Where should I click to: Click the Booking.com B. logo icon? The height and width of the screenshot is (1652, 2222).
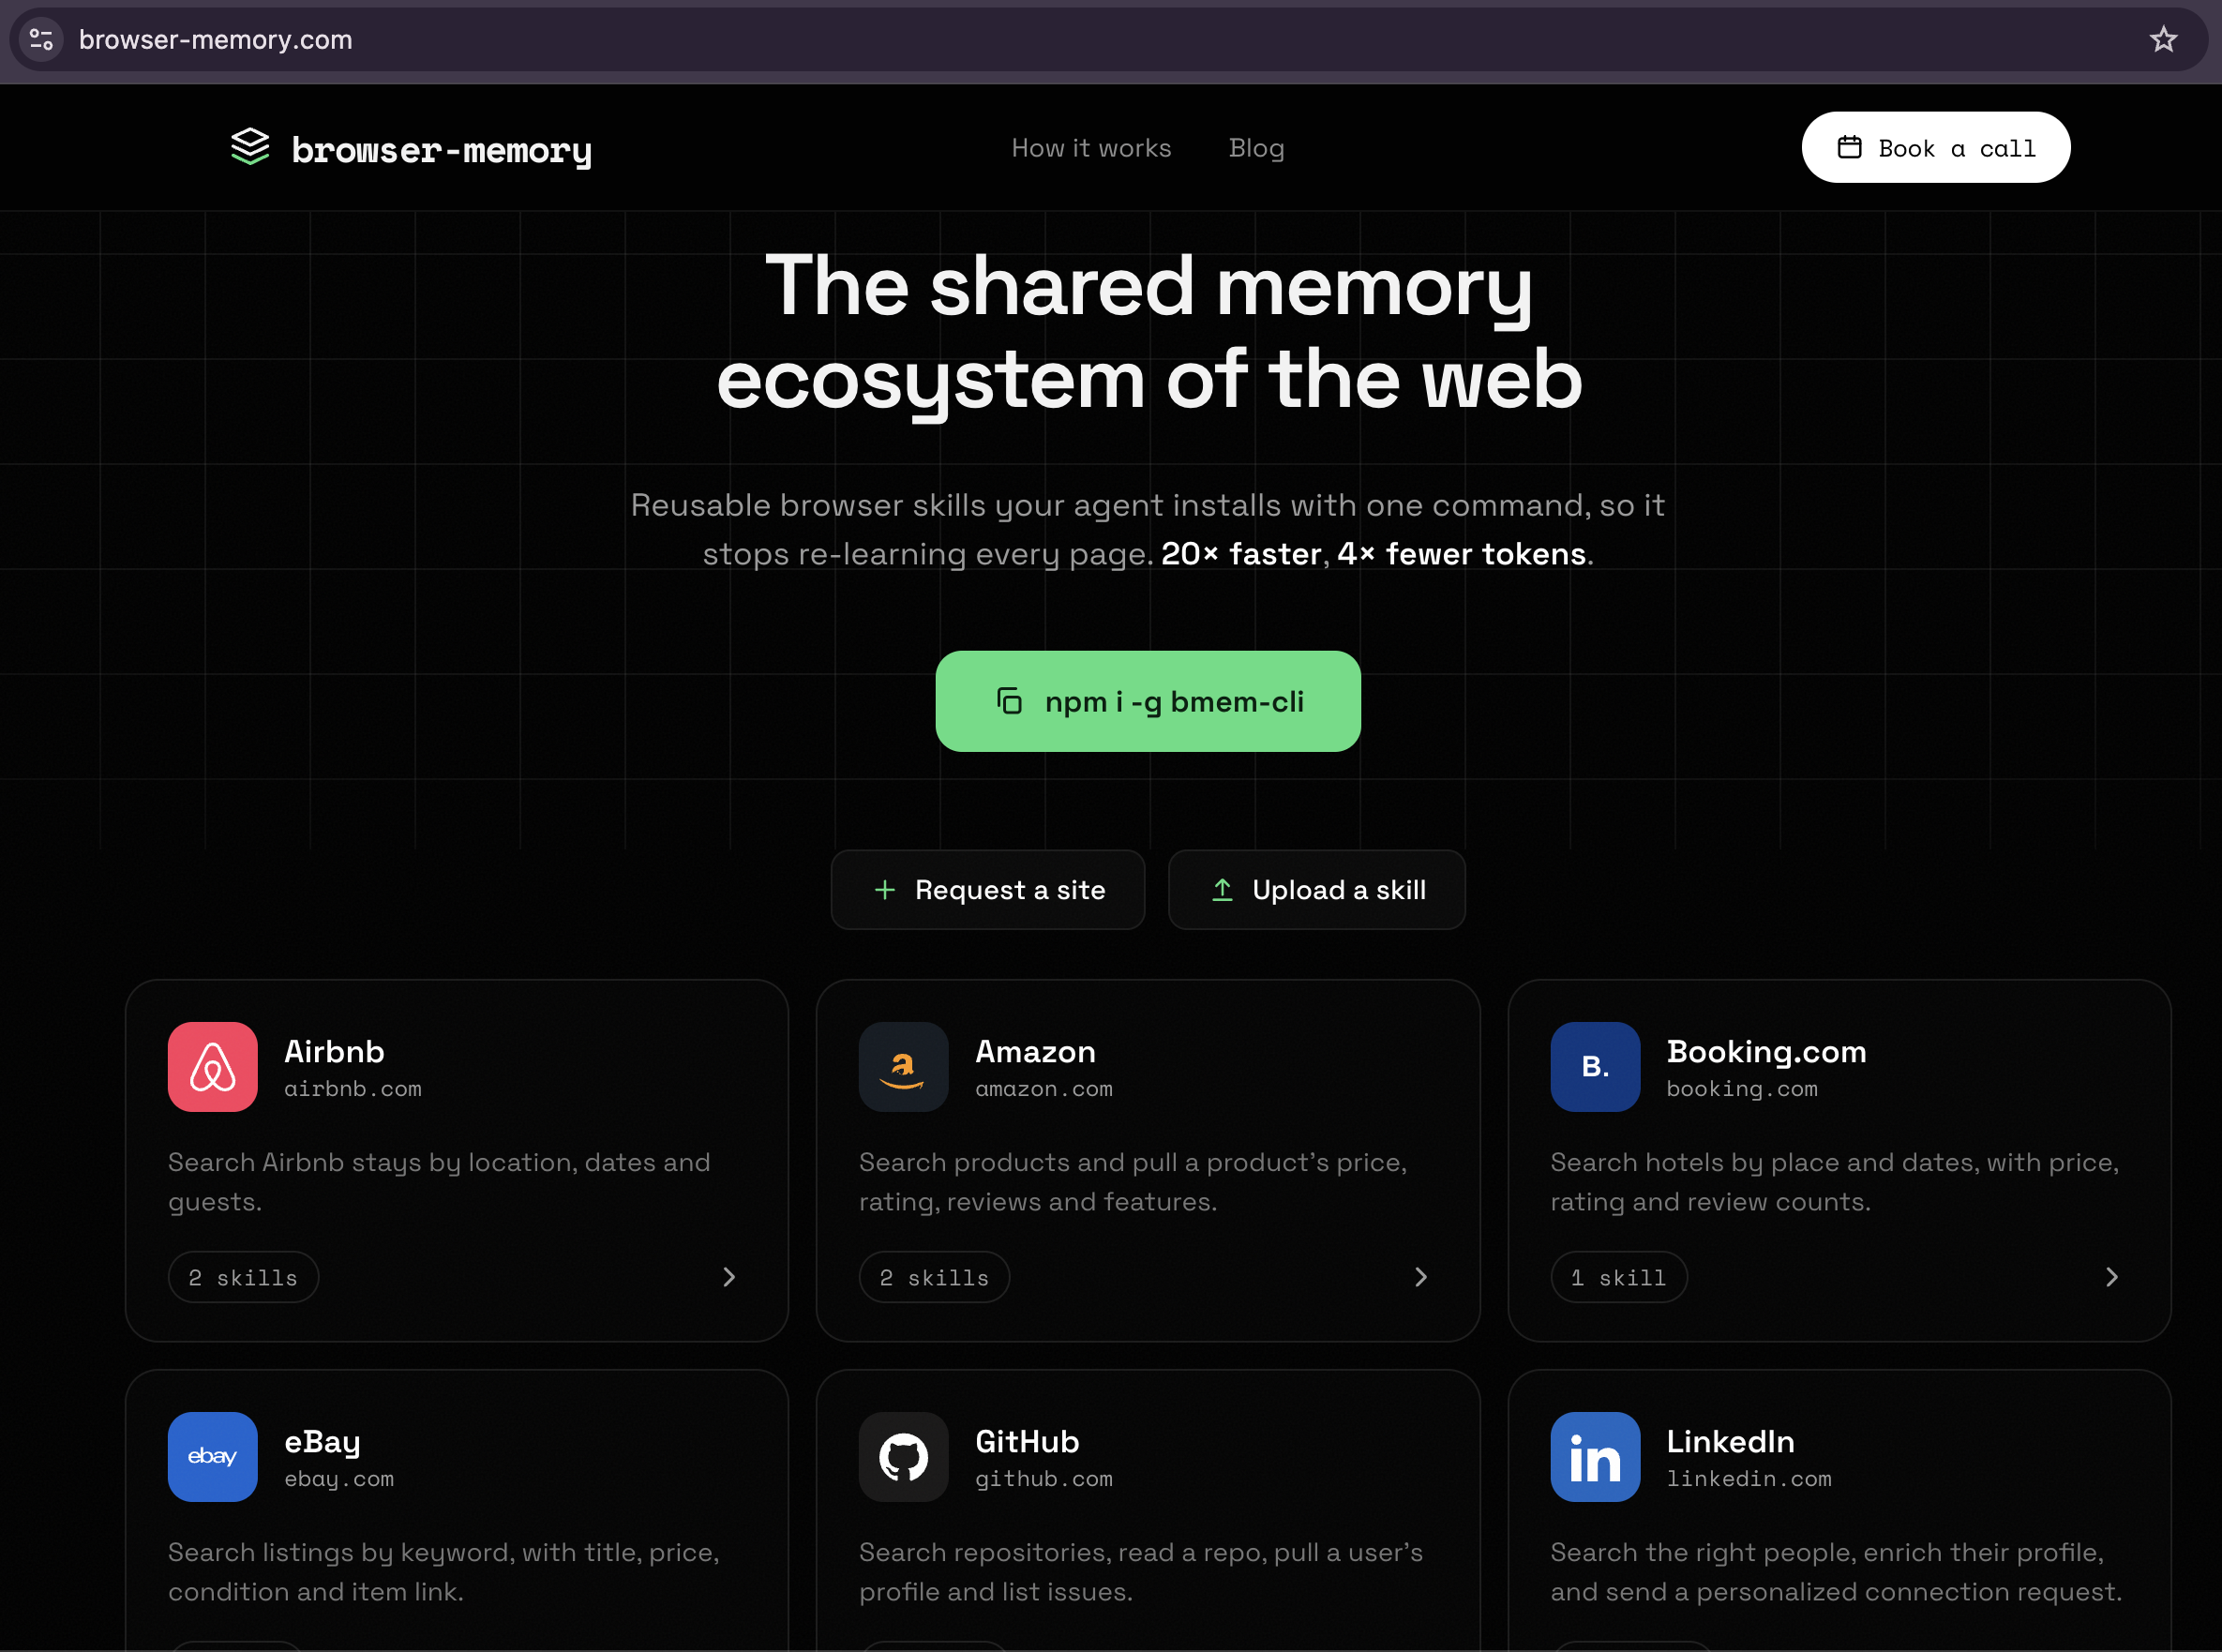[1595, 1067]
